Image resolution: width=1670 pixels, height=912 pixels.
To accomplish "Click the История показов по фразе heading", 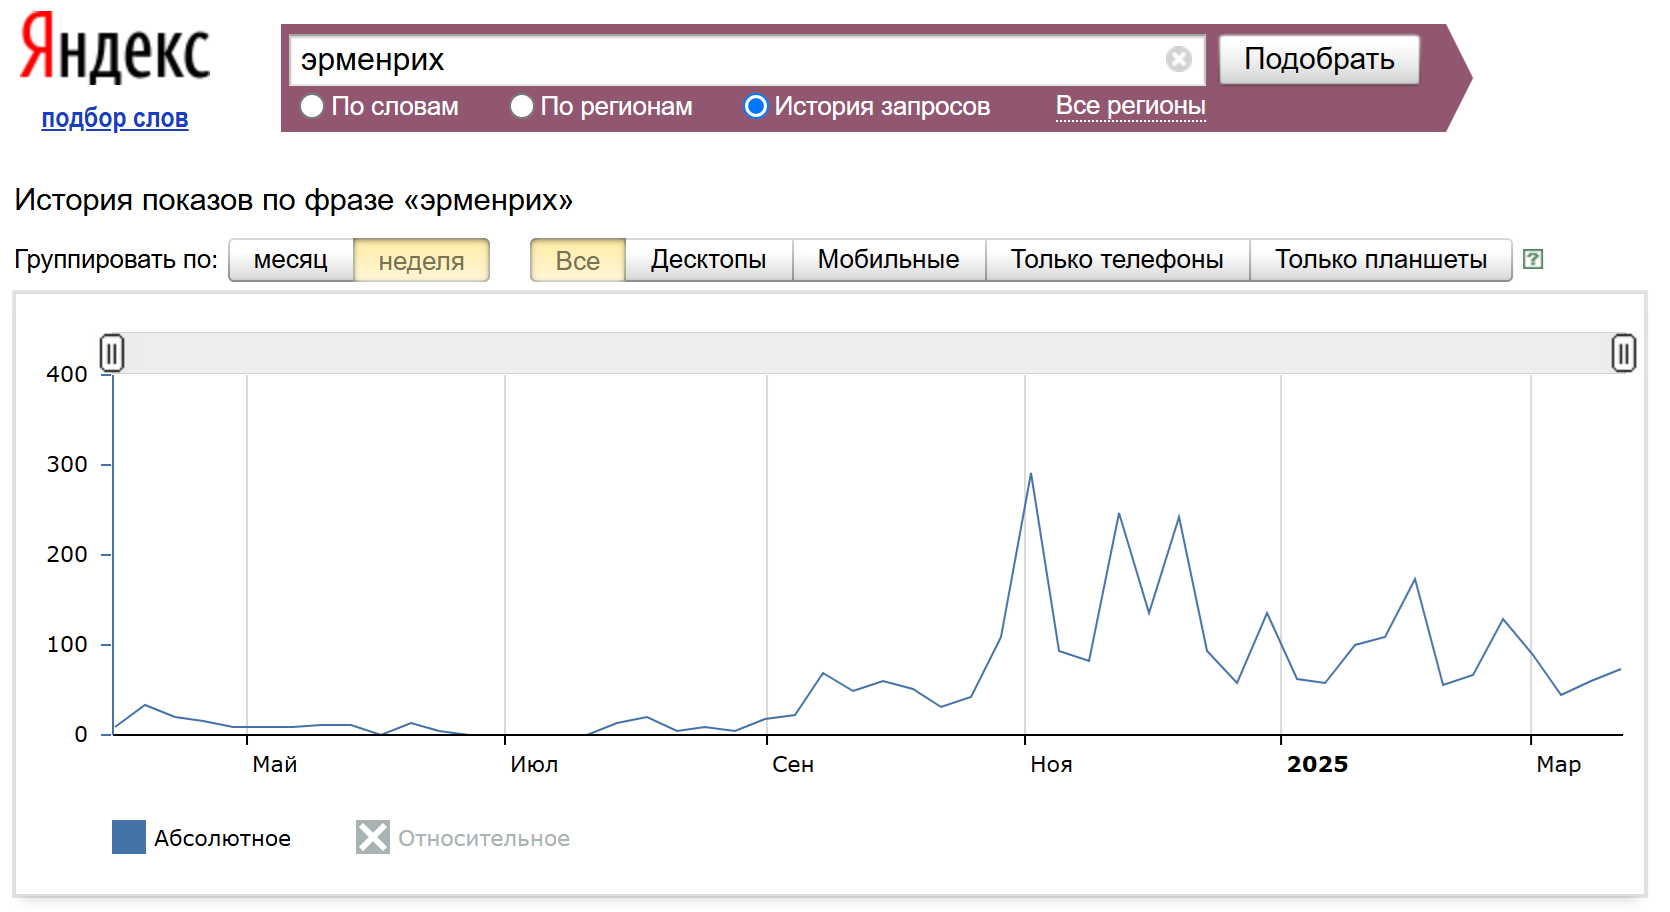I will 293,200.
